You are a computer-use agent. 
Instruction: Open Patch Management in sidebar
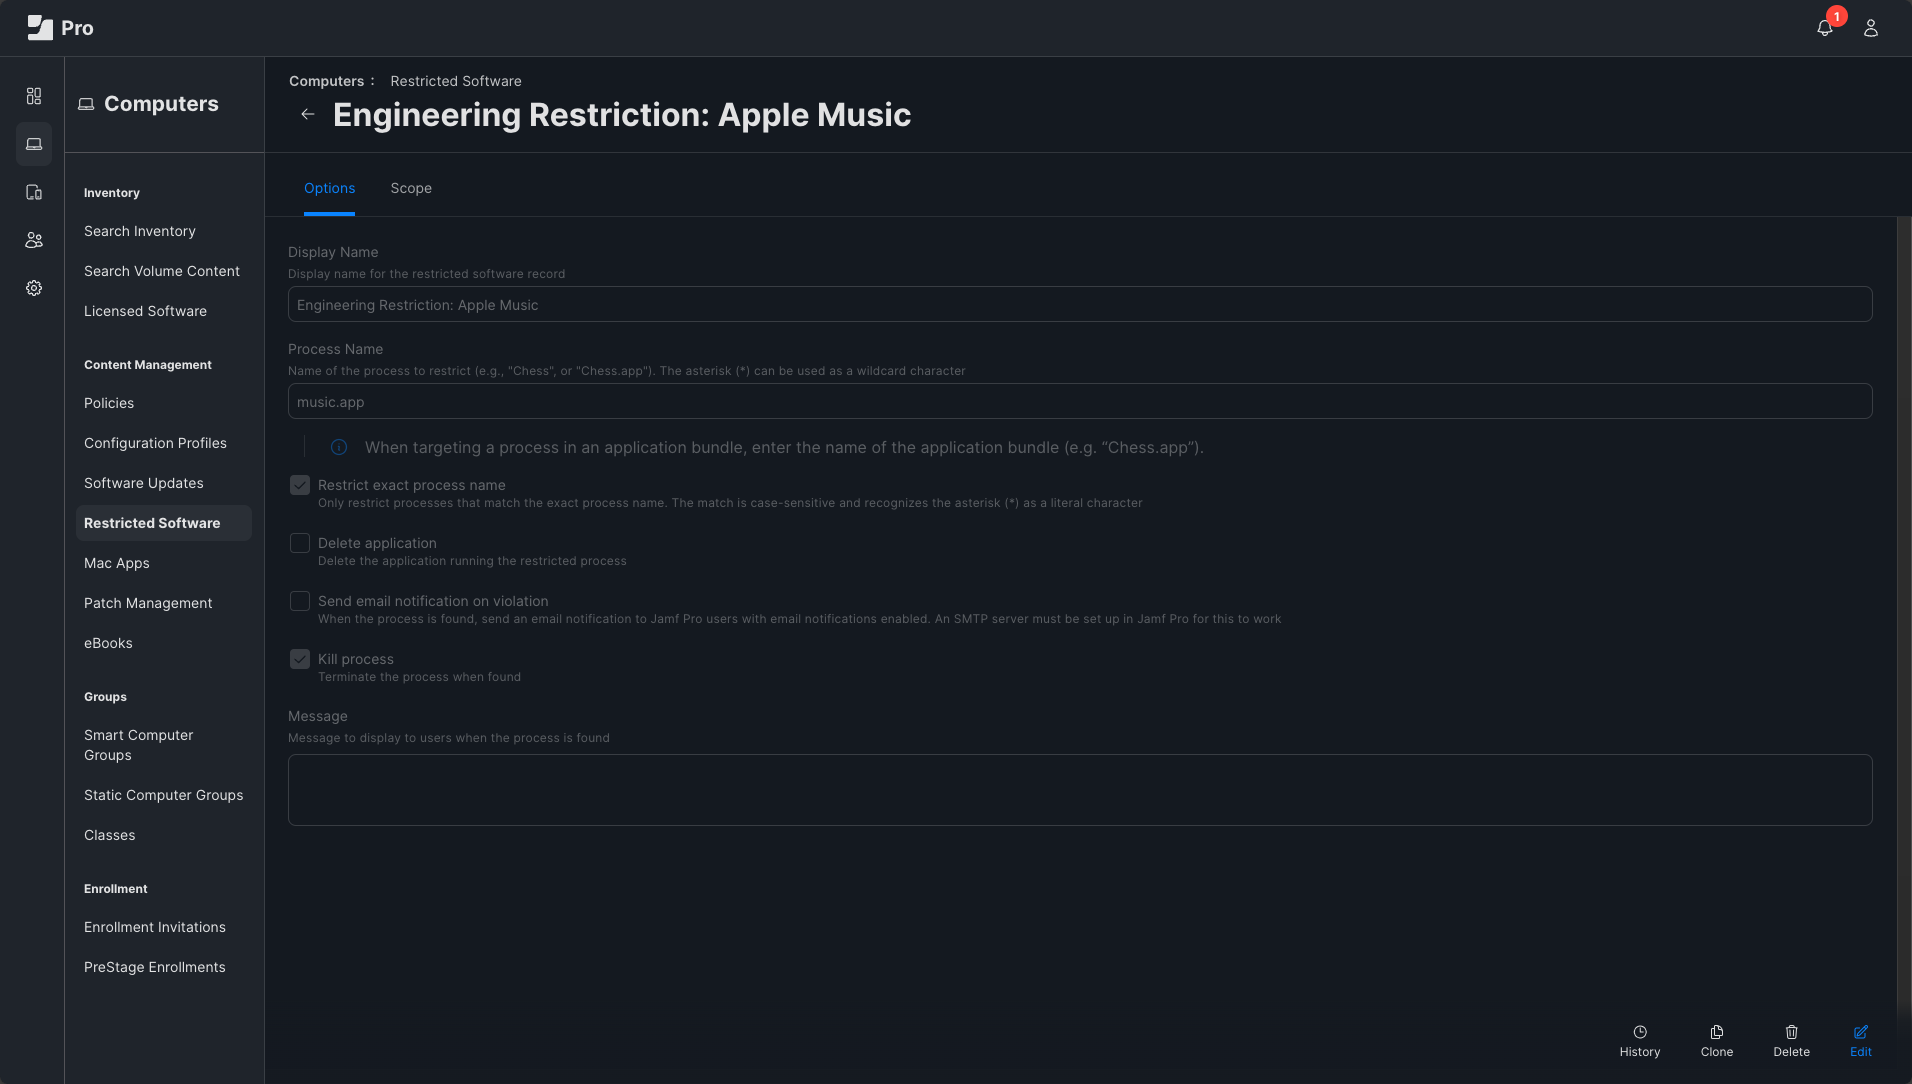click(x=148, y=603)
